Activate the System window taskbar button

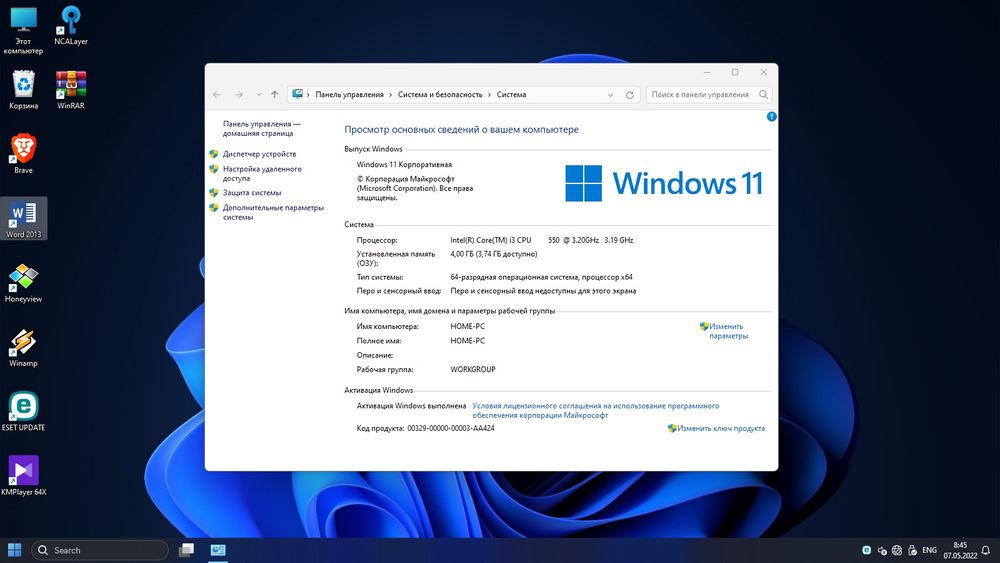point(218,550)
